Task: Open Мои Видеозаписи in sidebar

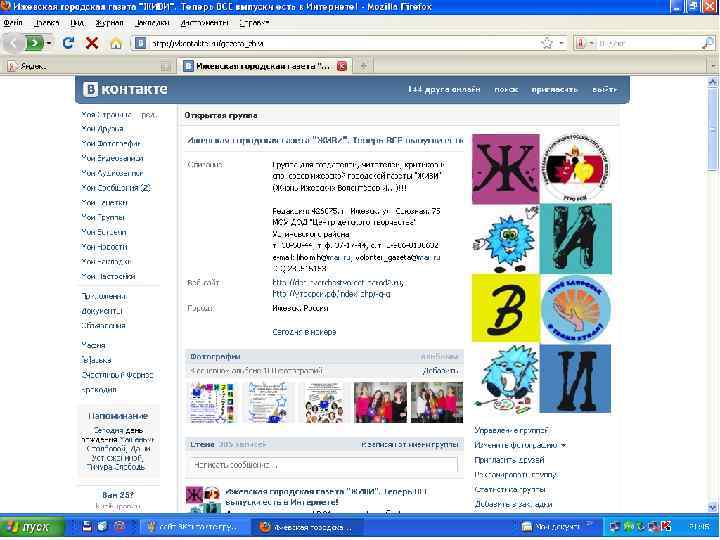Action: pos(112,158)
